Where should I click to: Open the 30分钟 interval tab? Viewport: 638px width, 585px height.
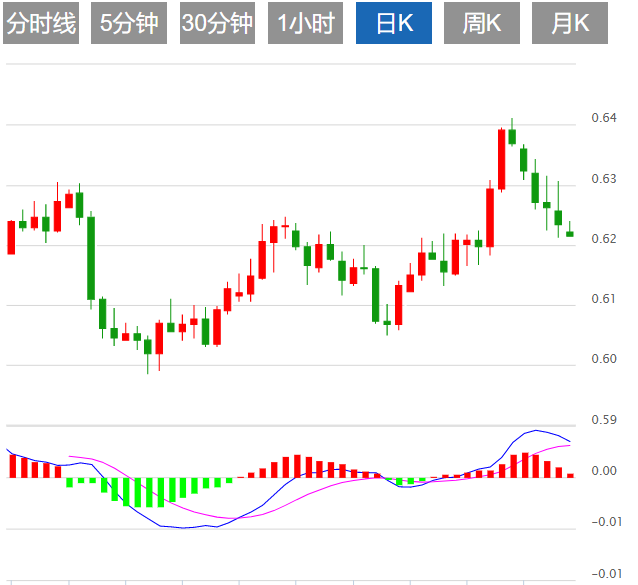click(217, 23)
